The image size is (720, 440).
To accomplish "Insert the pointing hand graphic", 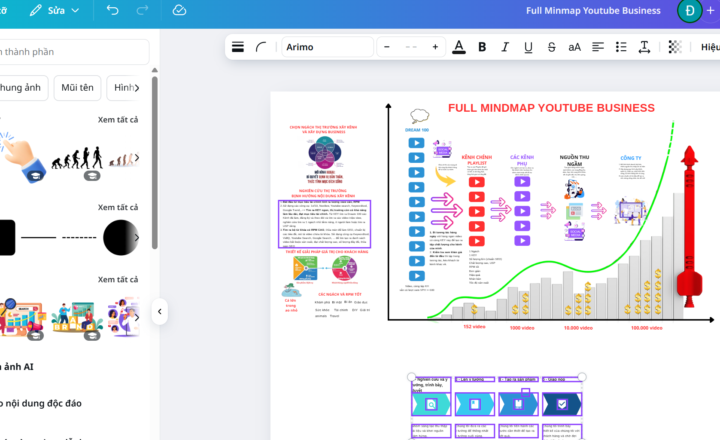I will tap(22, 158).
